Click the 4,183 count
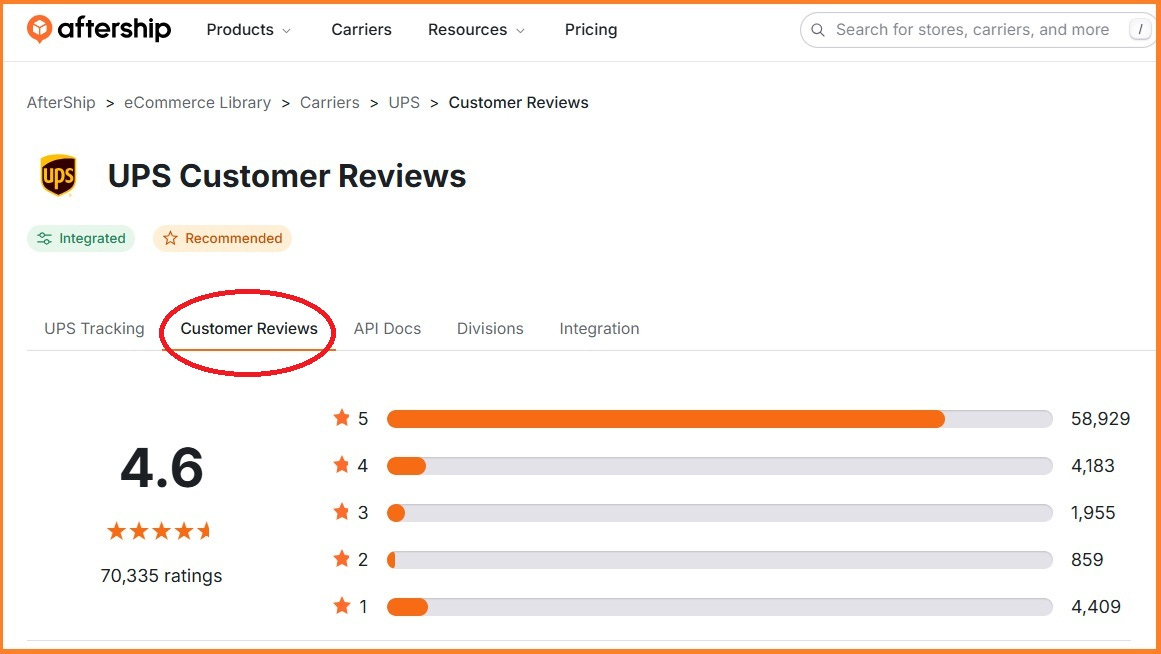Viewport: 1161px width, 654px height. point(1093,466)
